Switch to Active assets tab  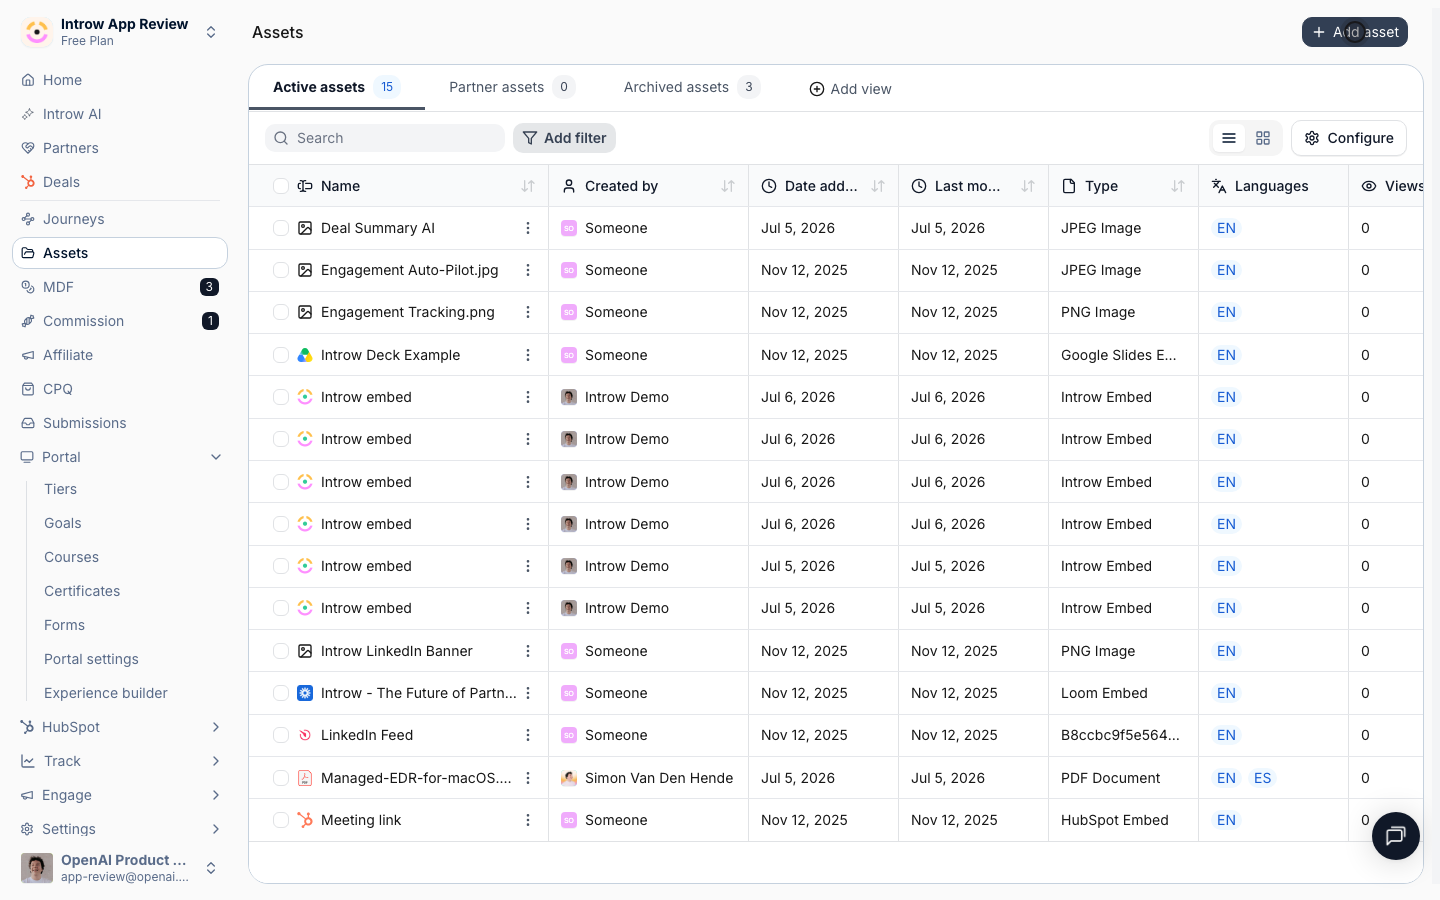[337, 87]
